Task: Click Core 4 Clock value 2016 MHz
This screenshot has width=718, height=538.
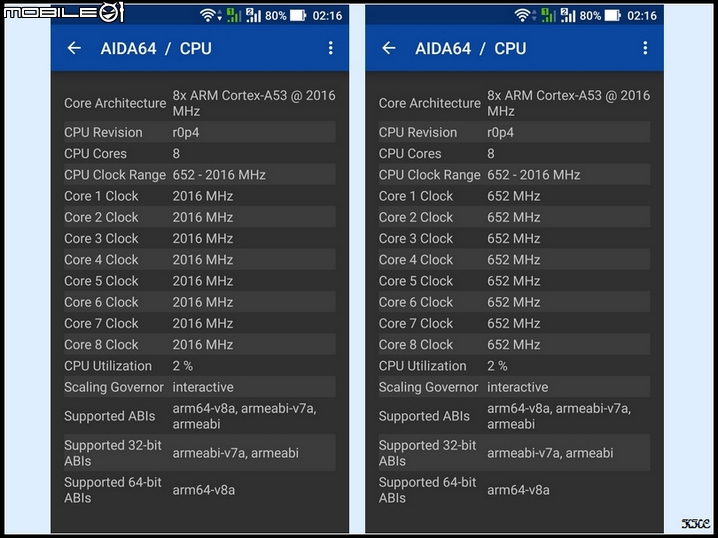Action: [x=203, y=260]
